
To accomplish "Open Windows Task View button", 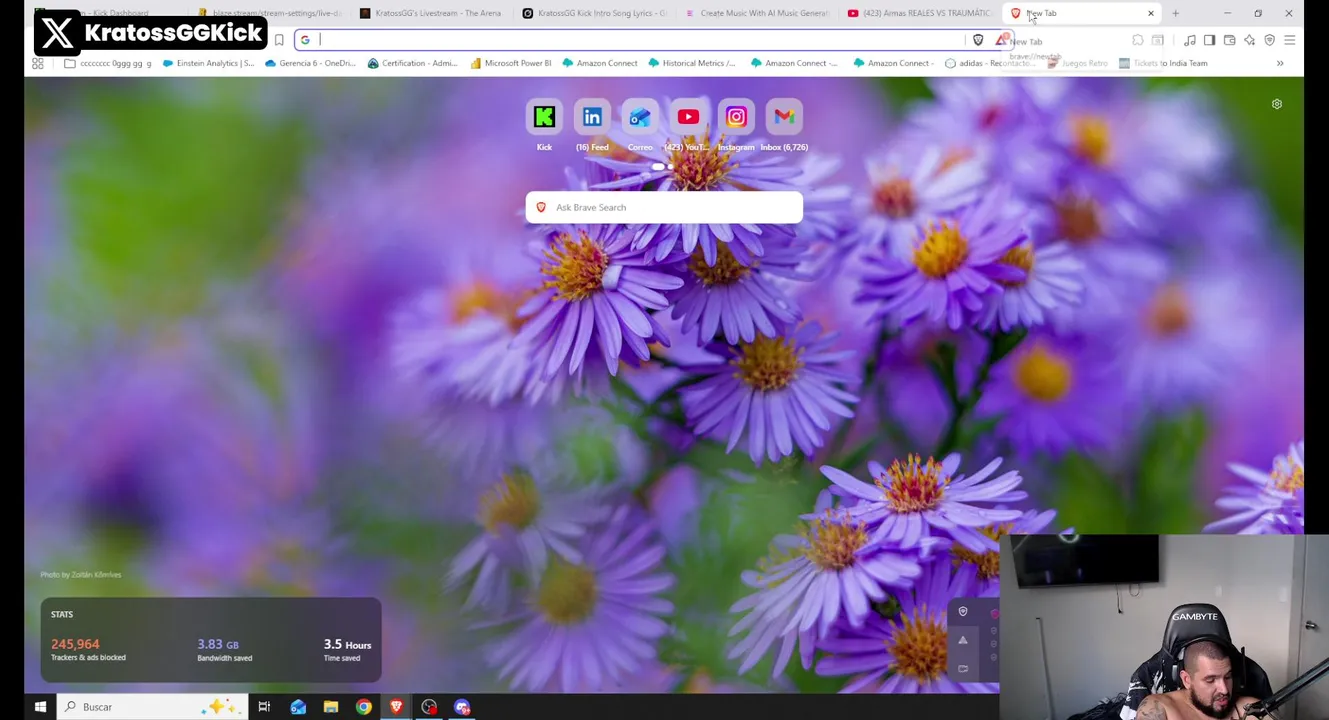I will pyautogui.click(x=264, y=707).
